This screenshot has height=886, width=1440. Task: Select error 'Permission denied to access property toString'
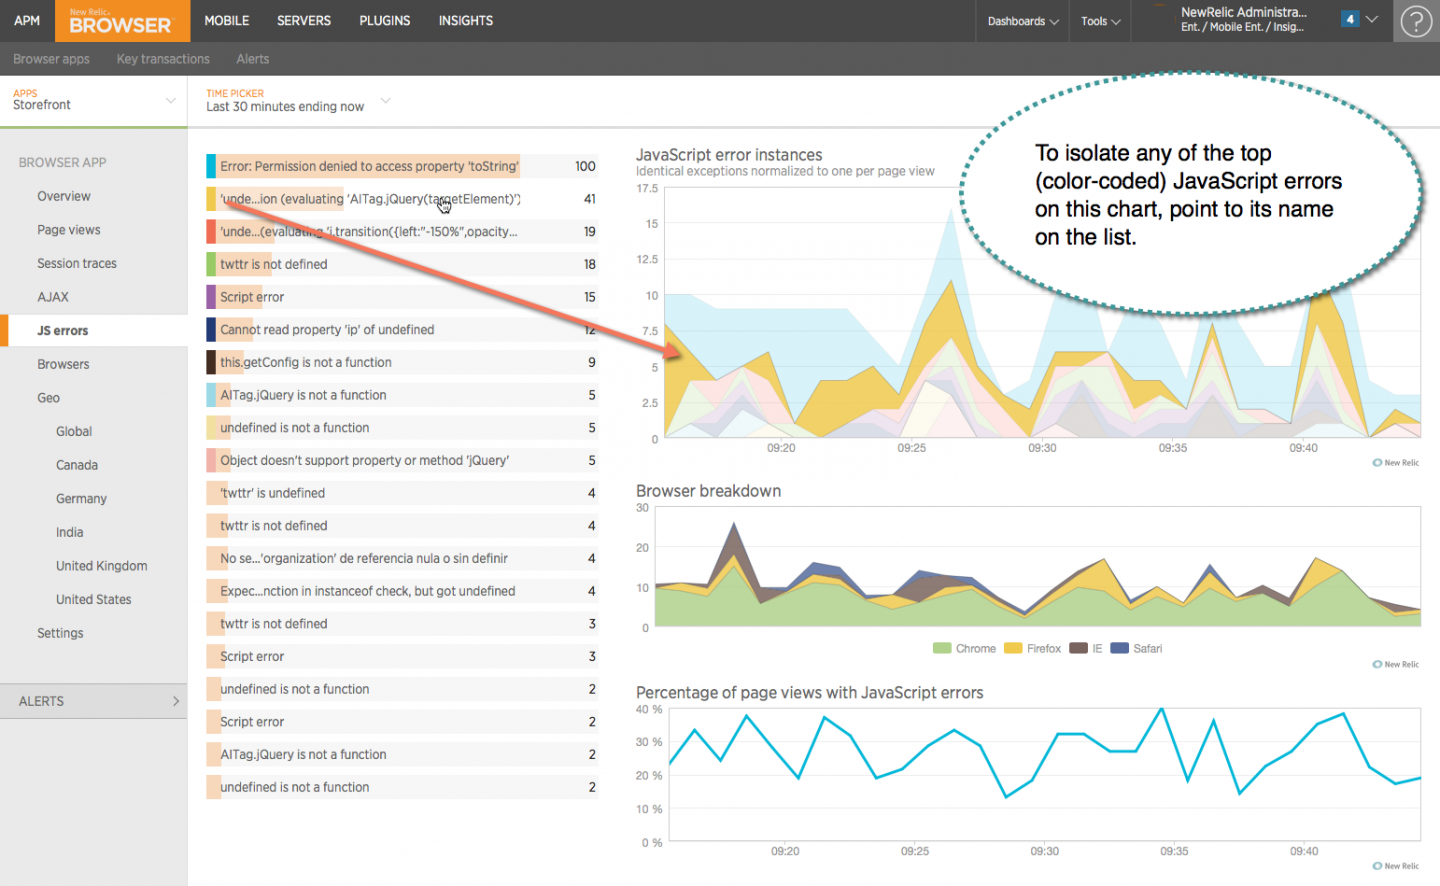[402, 166]
